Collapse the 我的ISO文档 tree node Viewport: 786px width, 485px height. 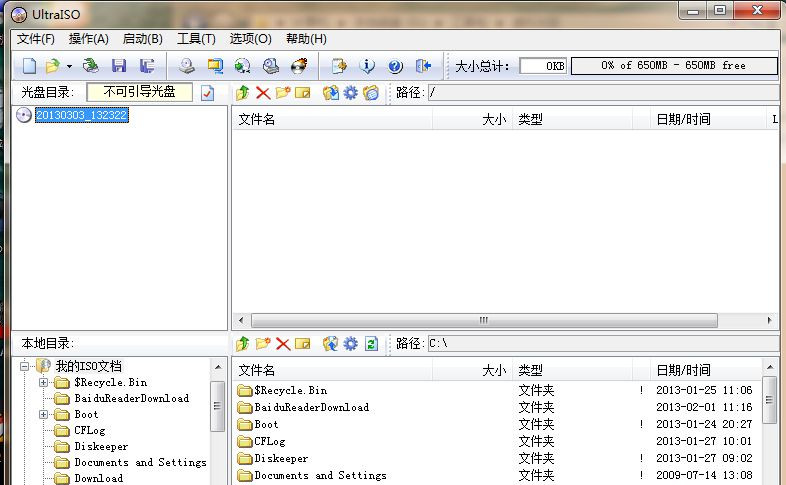click(x=24, y=366)
